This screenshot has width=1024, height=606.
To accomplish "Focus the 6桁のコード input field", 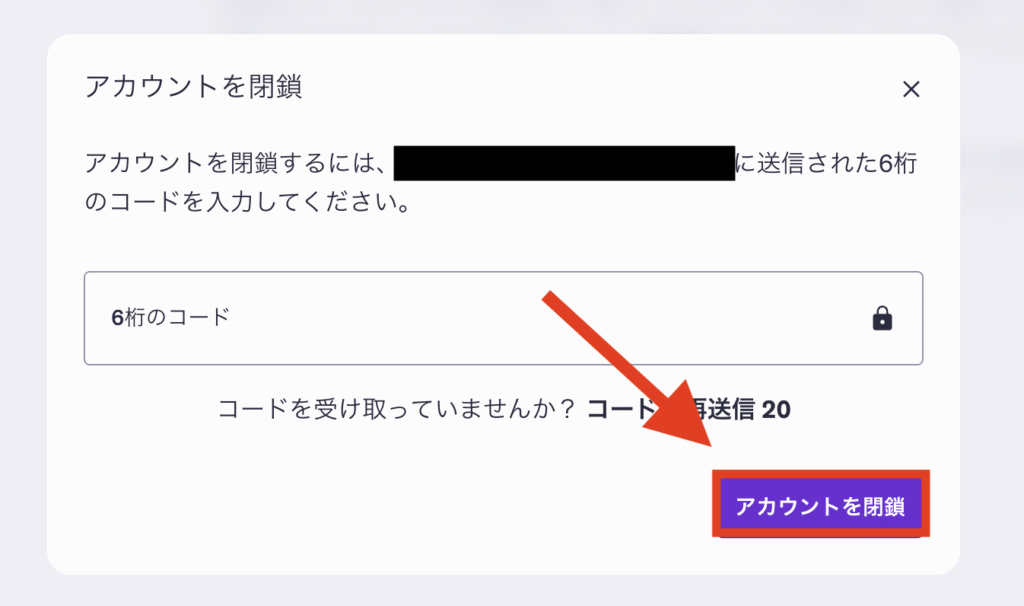I will (x=400, y=319).
